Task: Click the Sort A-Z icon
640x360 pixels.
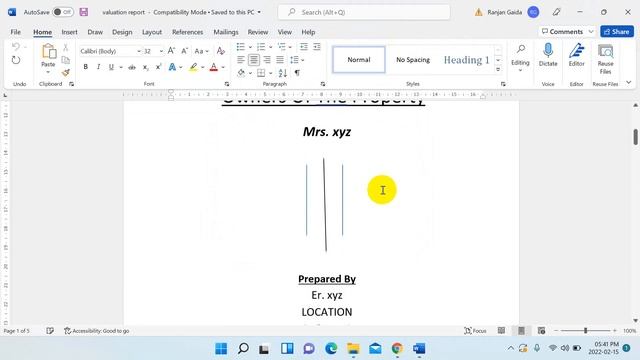Action: pyautogui.click(x=282, y=73)
